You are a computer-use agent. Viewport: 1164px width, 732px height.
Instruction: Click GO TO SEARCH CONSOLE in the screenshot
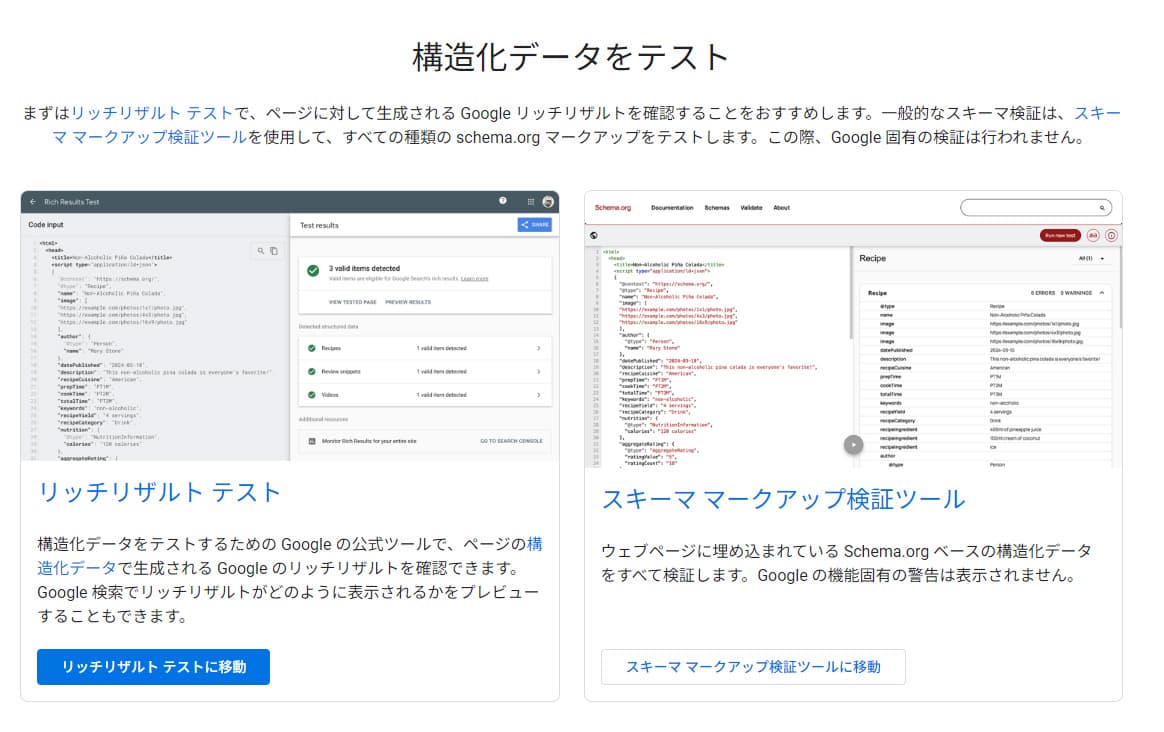tap(511, 441)
